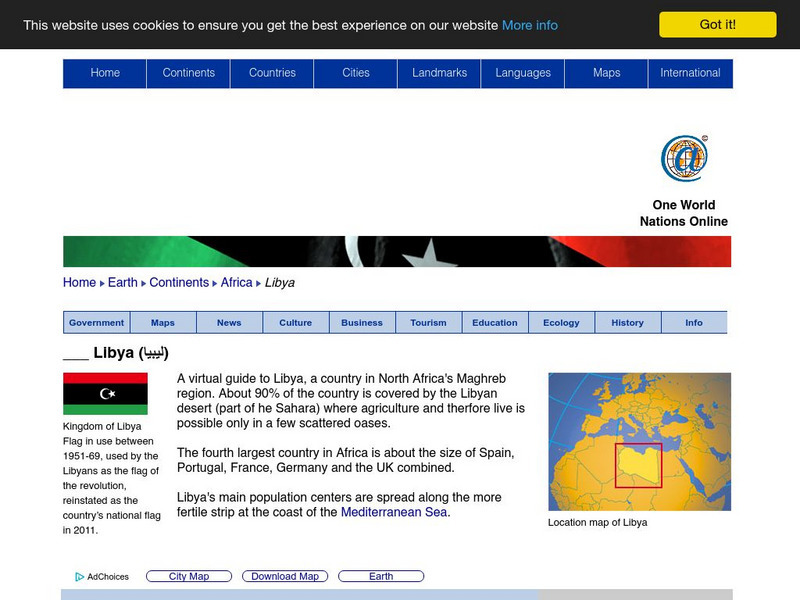800x600 pixels.
Task: Open the Languages navigation item
Action: click(x=523, y=72)
